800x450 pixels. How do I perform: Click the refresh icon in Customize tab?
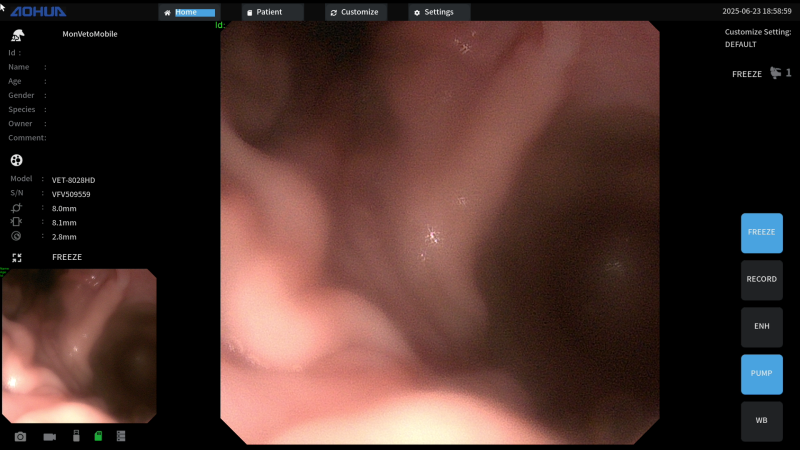click(x=334, y=13)
